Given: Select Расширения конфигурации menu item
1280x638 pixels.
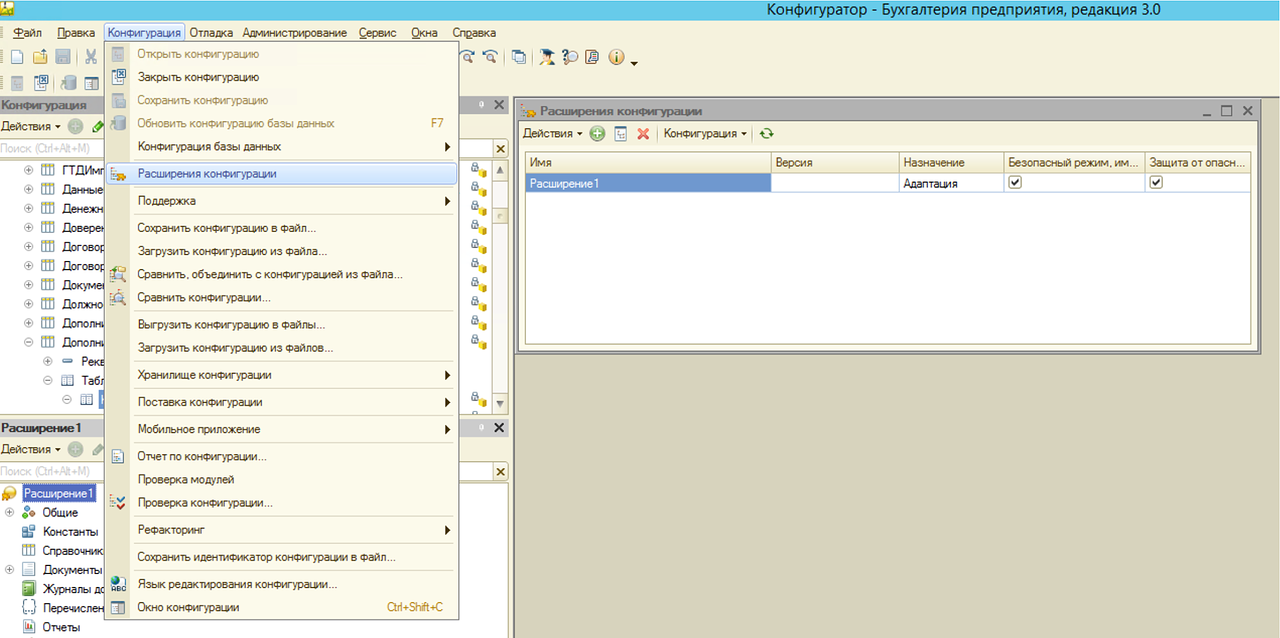Looking at the screenshot, I should click(x=207, y=174).
